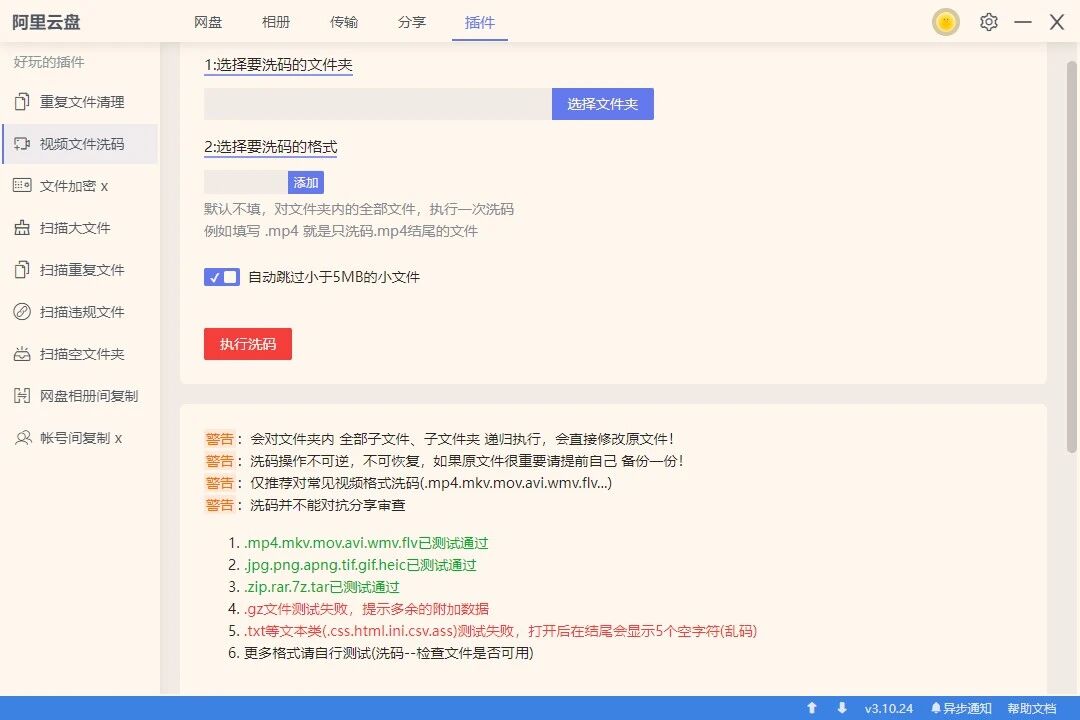Switch to the 相册 tab

276,22
